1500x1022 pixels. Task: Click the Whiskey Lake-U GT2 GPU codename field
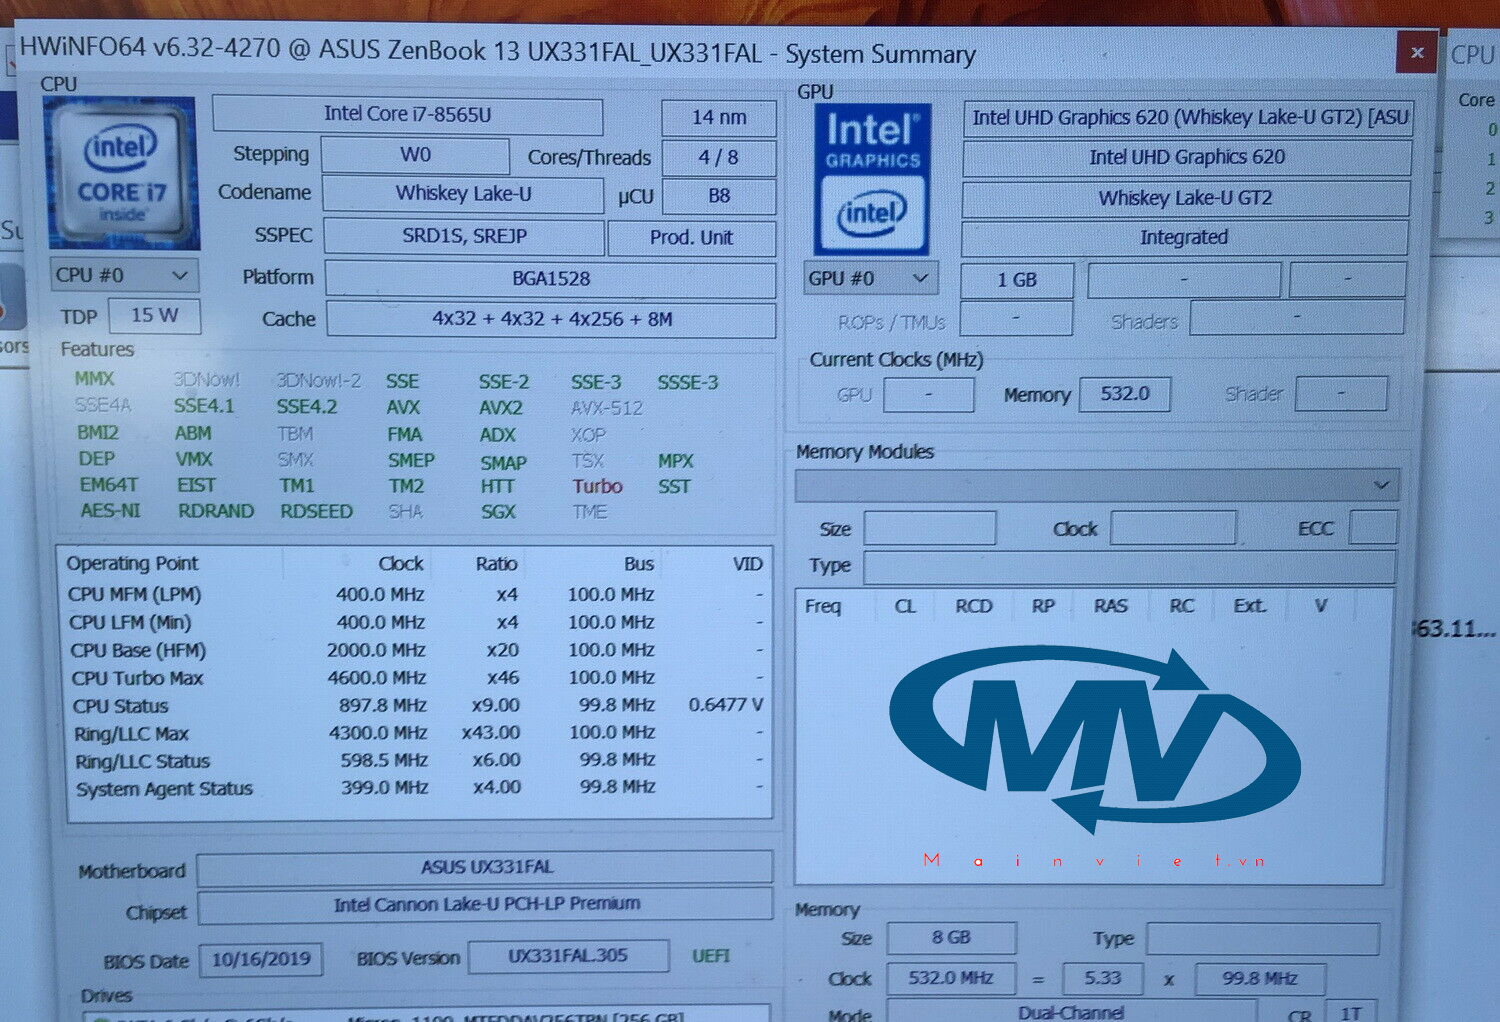(x=1185, y=198)
